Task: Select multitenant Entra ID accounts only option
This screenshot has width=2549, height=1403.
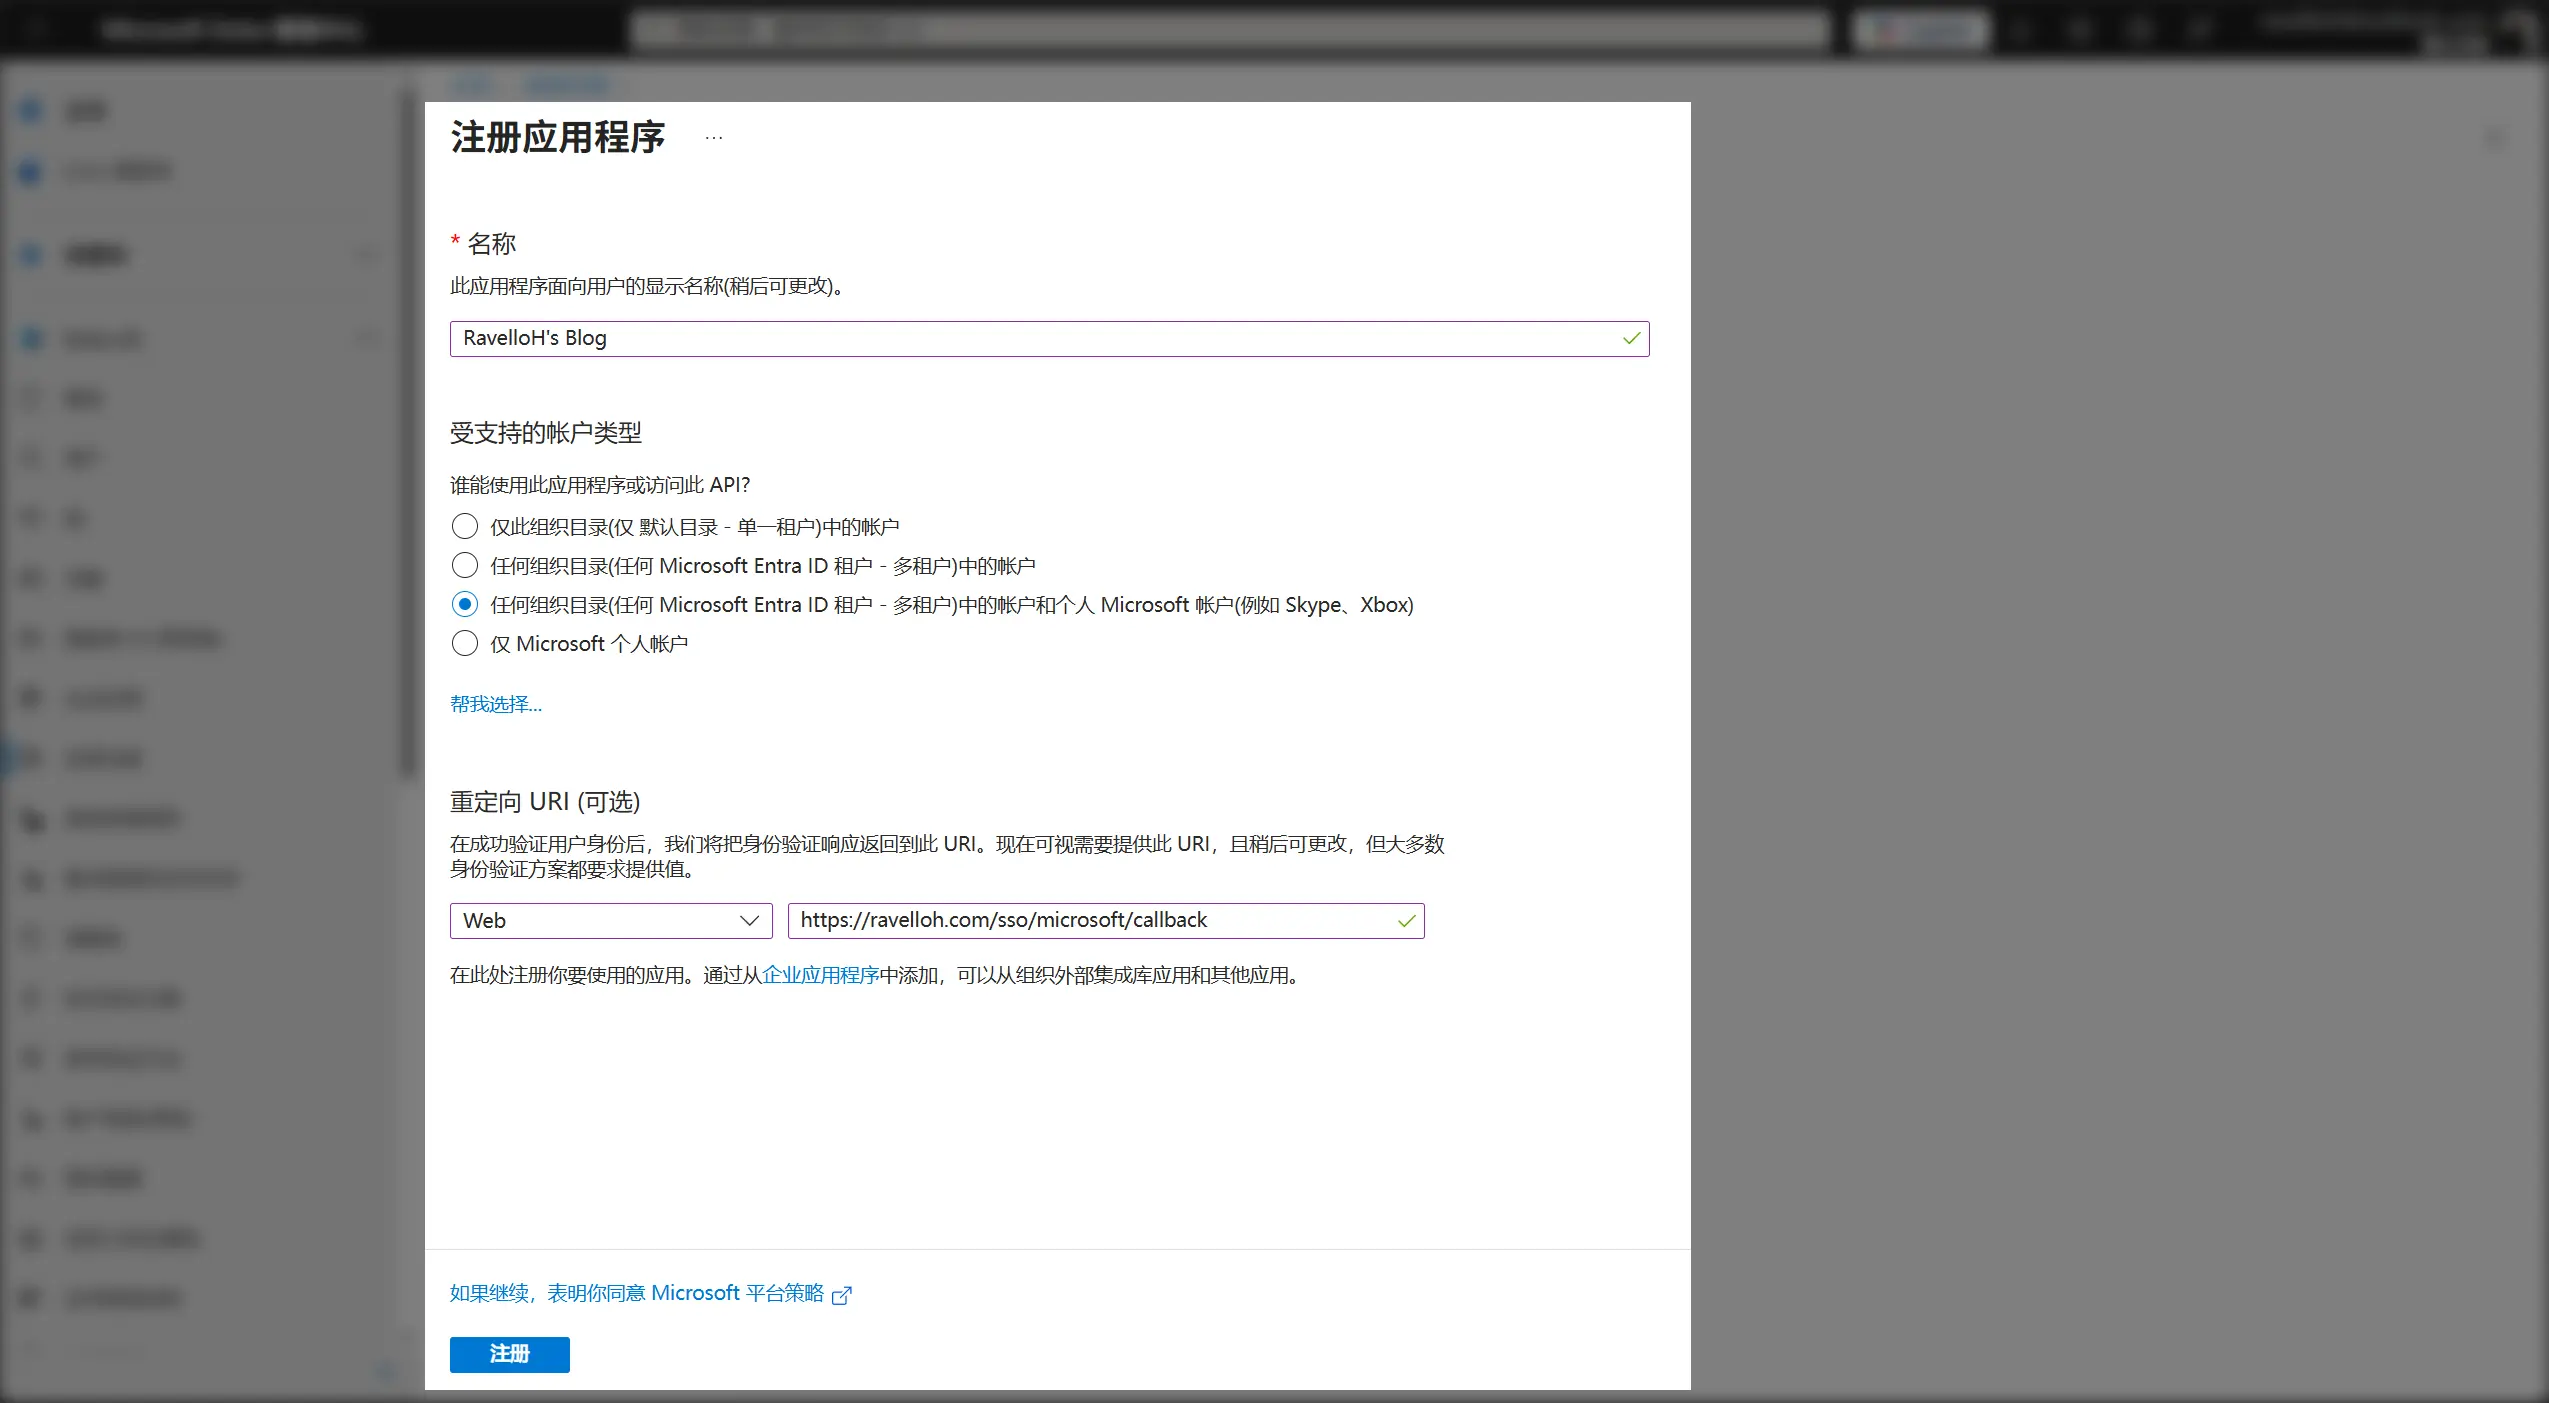Action: (465, 566)
